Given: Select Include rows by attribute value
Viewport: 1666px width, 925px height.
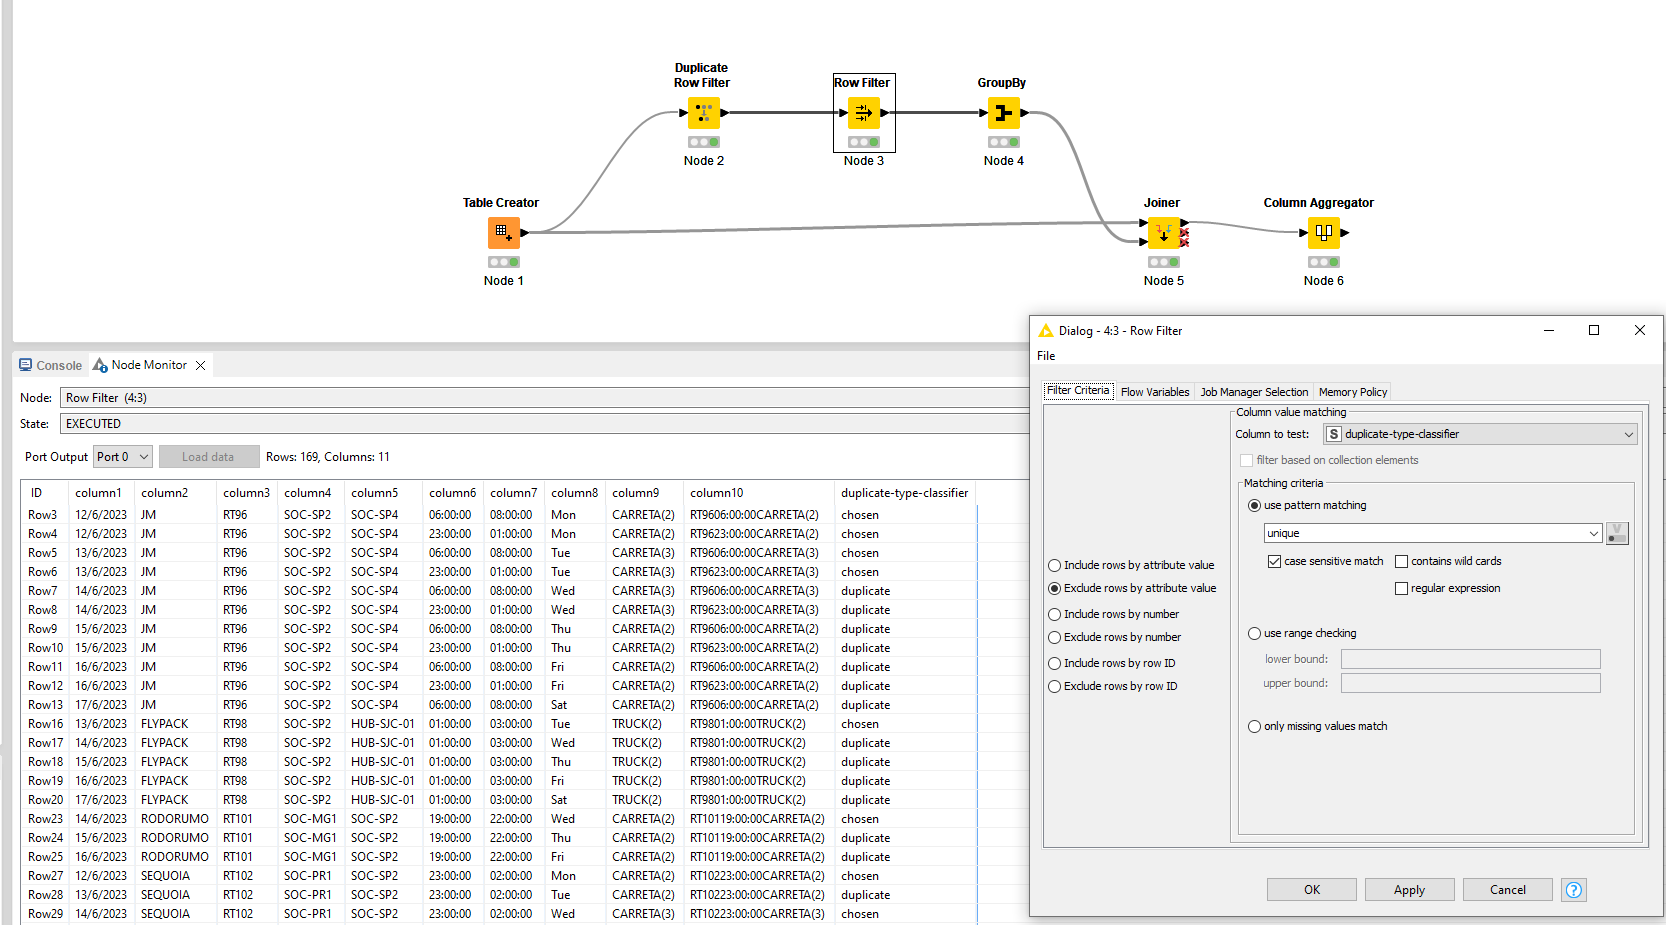Looking at the screenshot, I should tap(1131, 565).
